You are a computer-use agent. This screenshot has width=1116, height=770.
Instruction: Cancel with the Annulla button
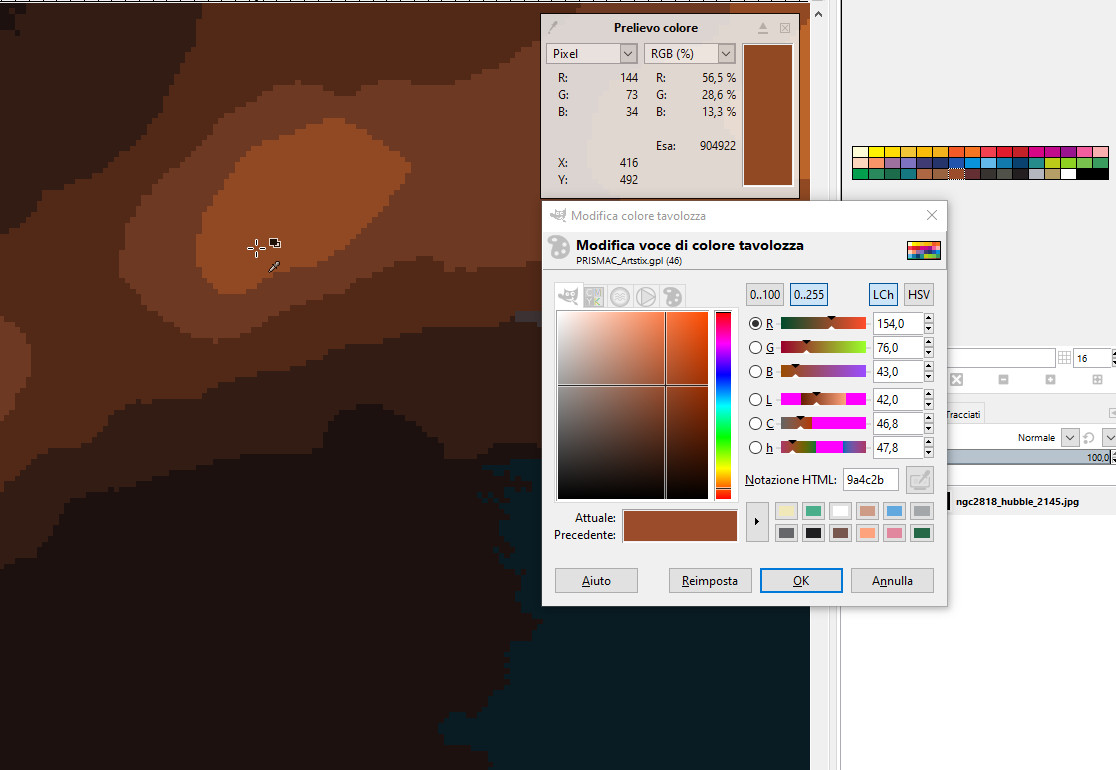(892, 581)
